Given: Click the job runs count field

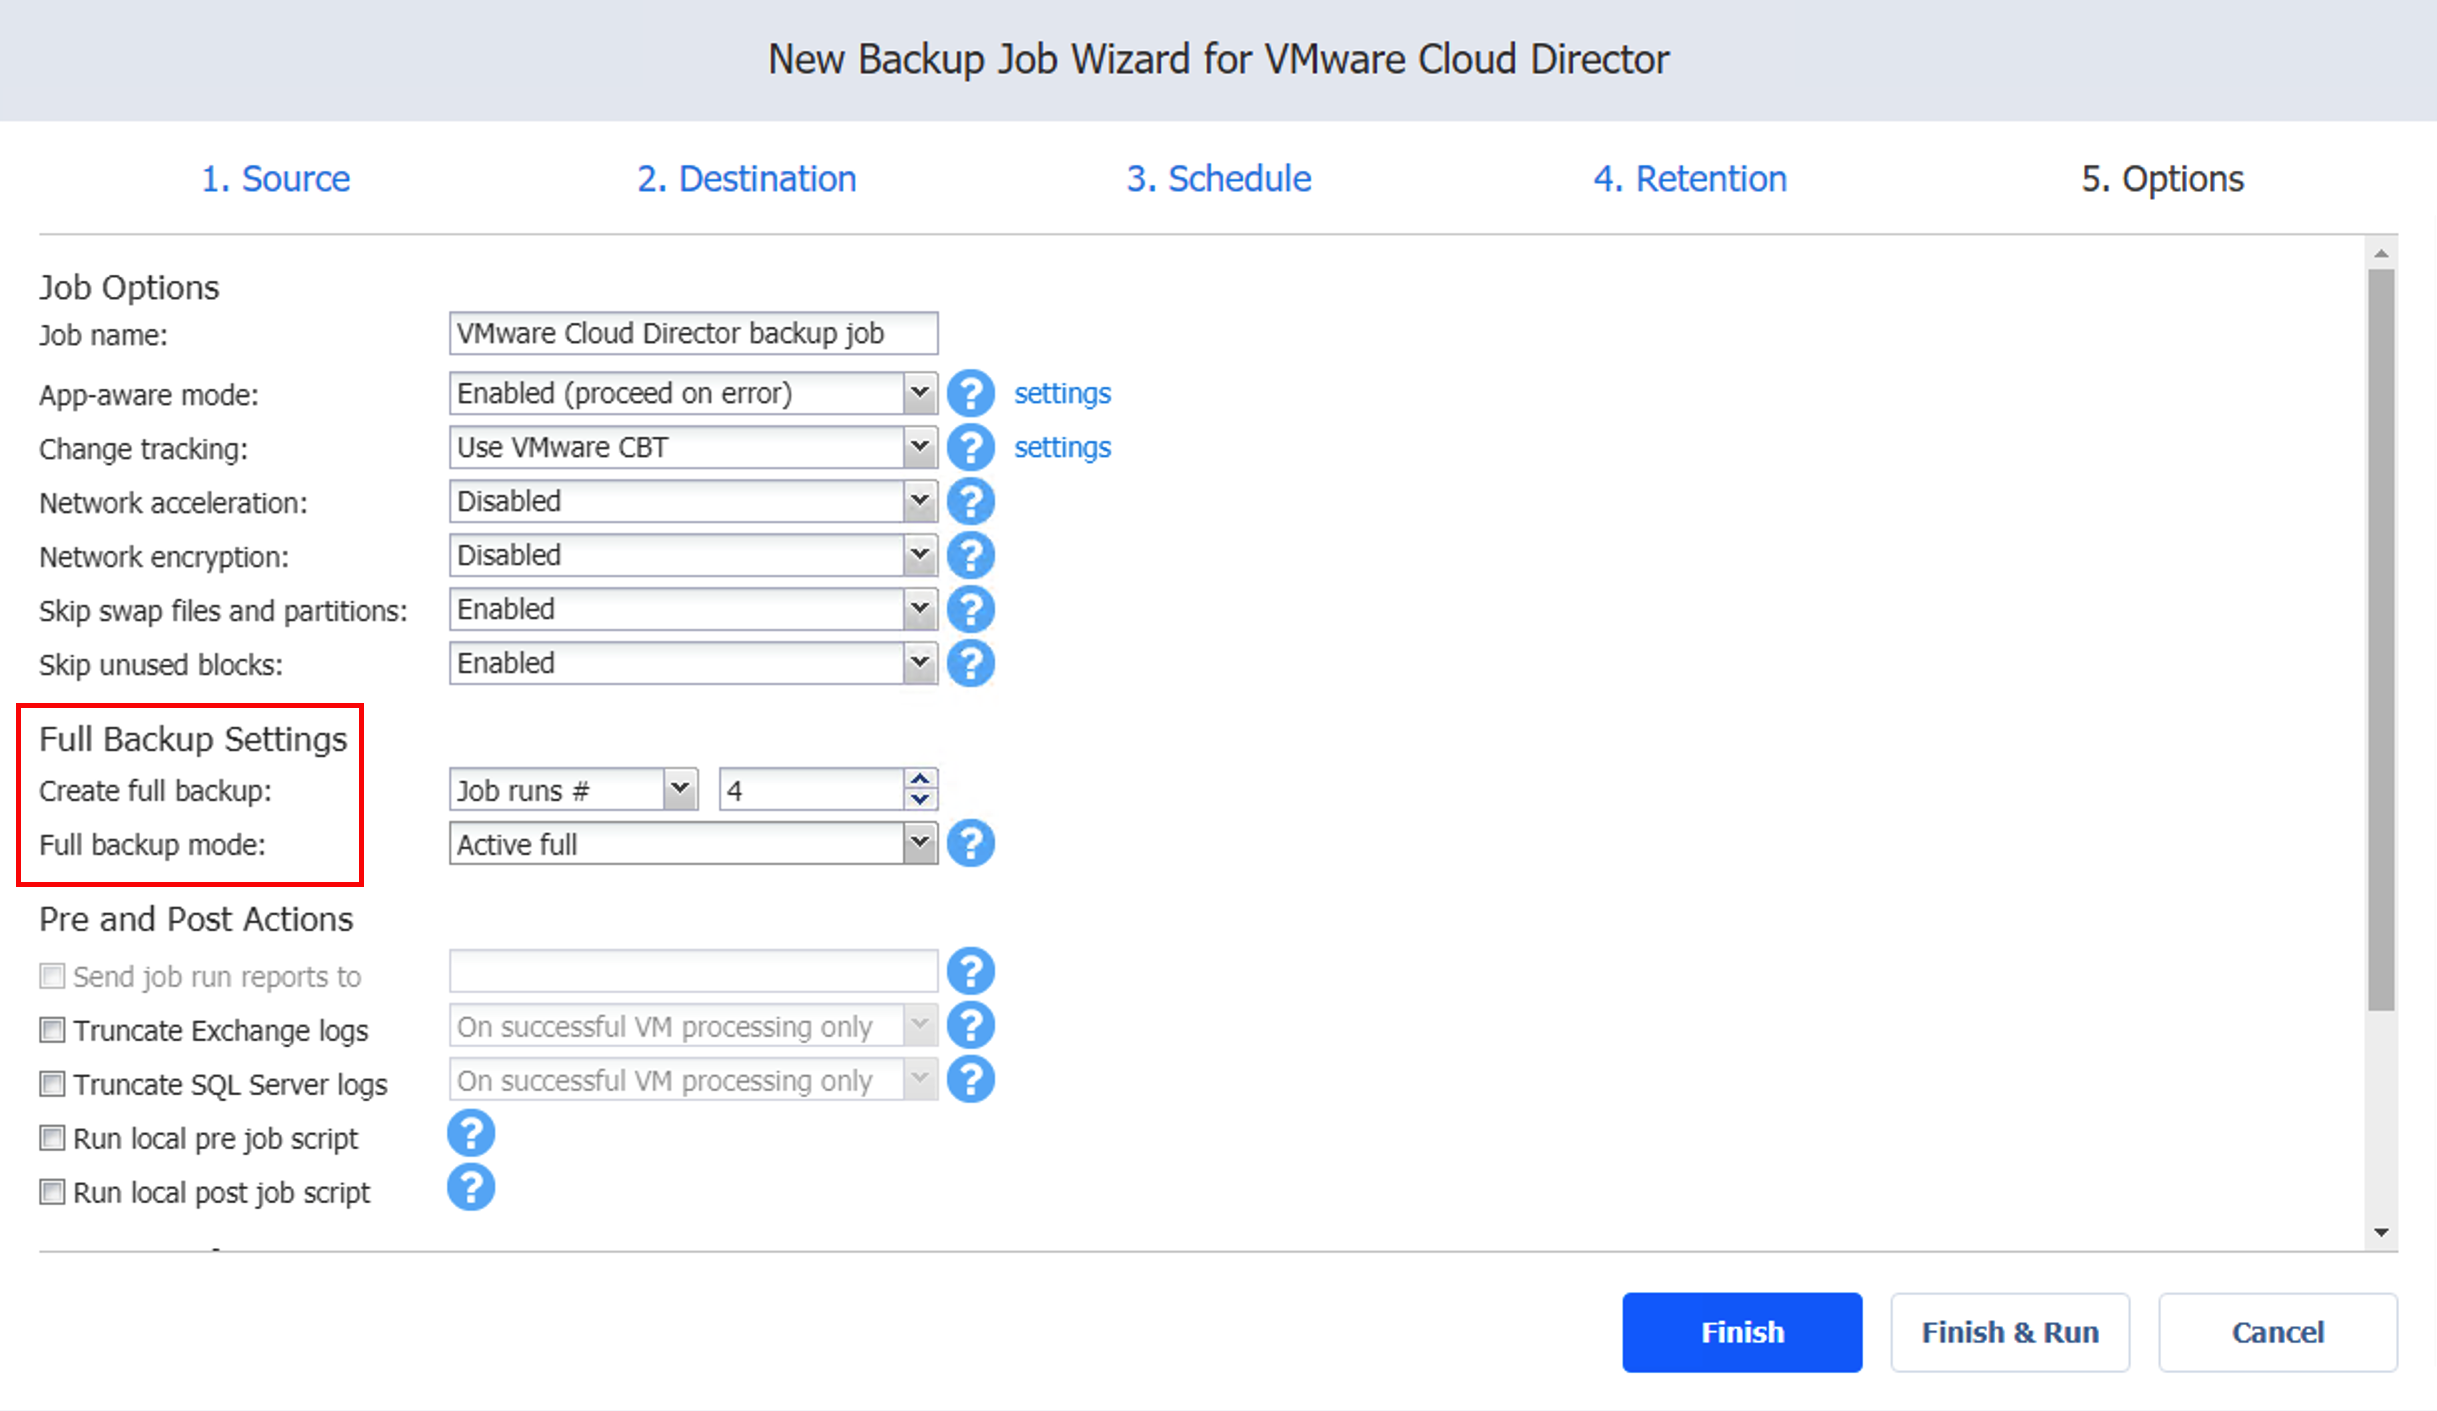Looking at the screenshot, I should (812, 790).
